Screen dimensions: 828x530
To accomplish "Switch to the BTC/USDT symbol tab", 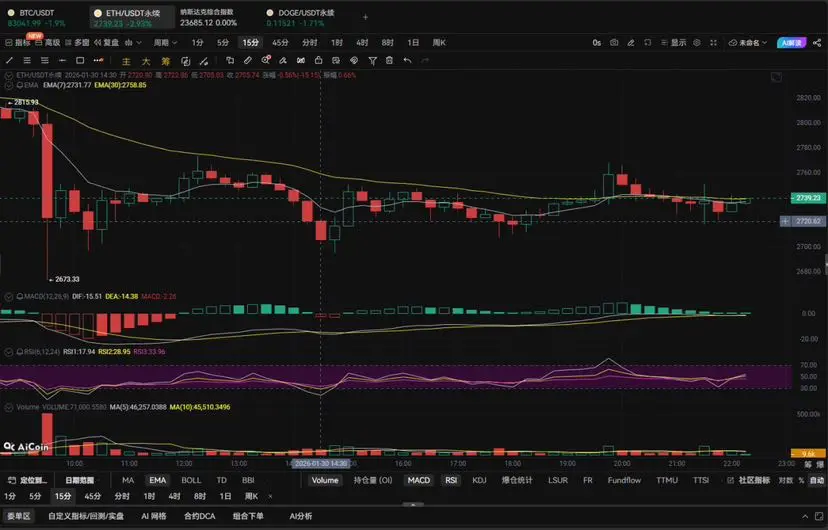I will pyautogui.click(x=36, y=17).
